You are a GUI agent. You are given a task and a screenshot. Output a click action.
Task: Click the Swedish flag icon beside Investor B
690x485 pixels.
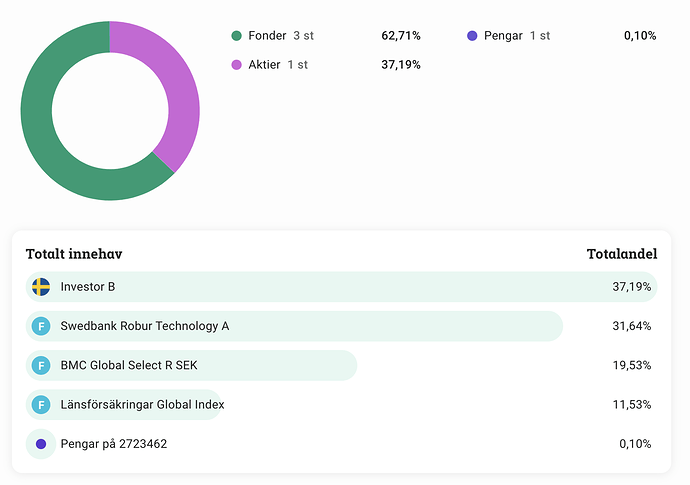41,287
